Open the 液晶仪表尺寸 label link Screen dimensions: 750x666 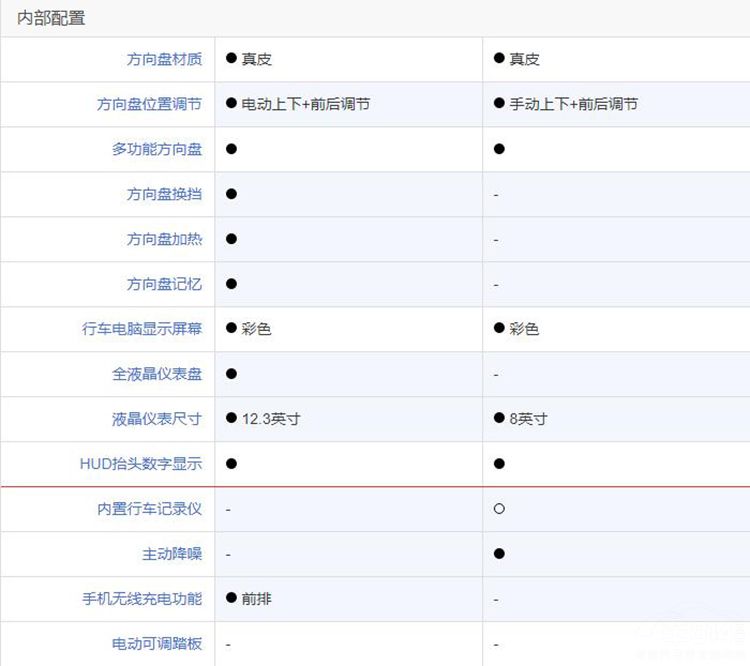157,419
